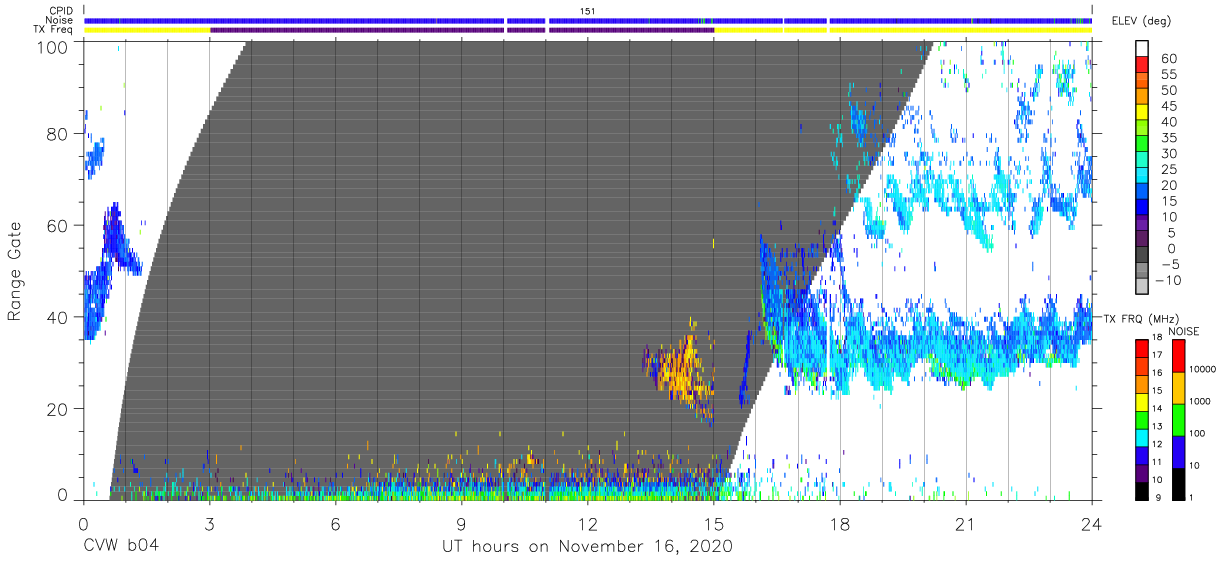Click the '60' elevation legend label
This screenshot has height=567, width=1228.
click(1167, 59)
